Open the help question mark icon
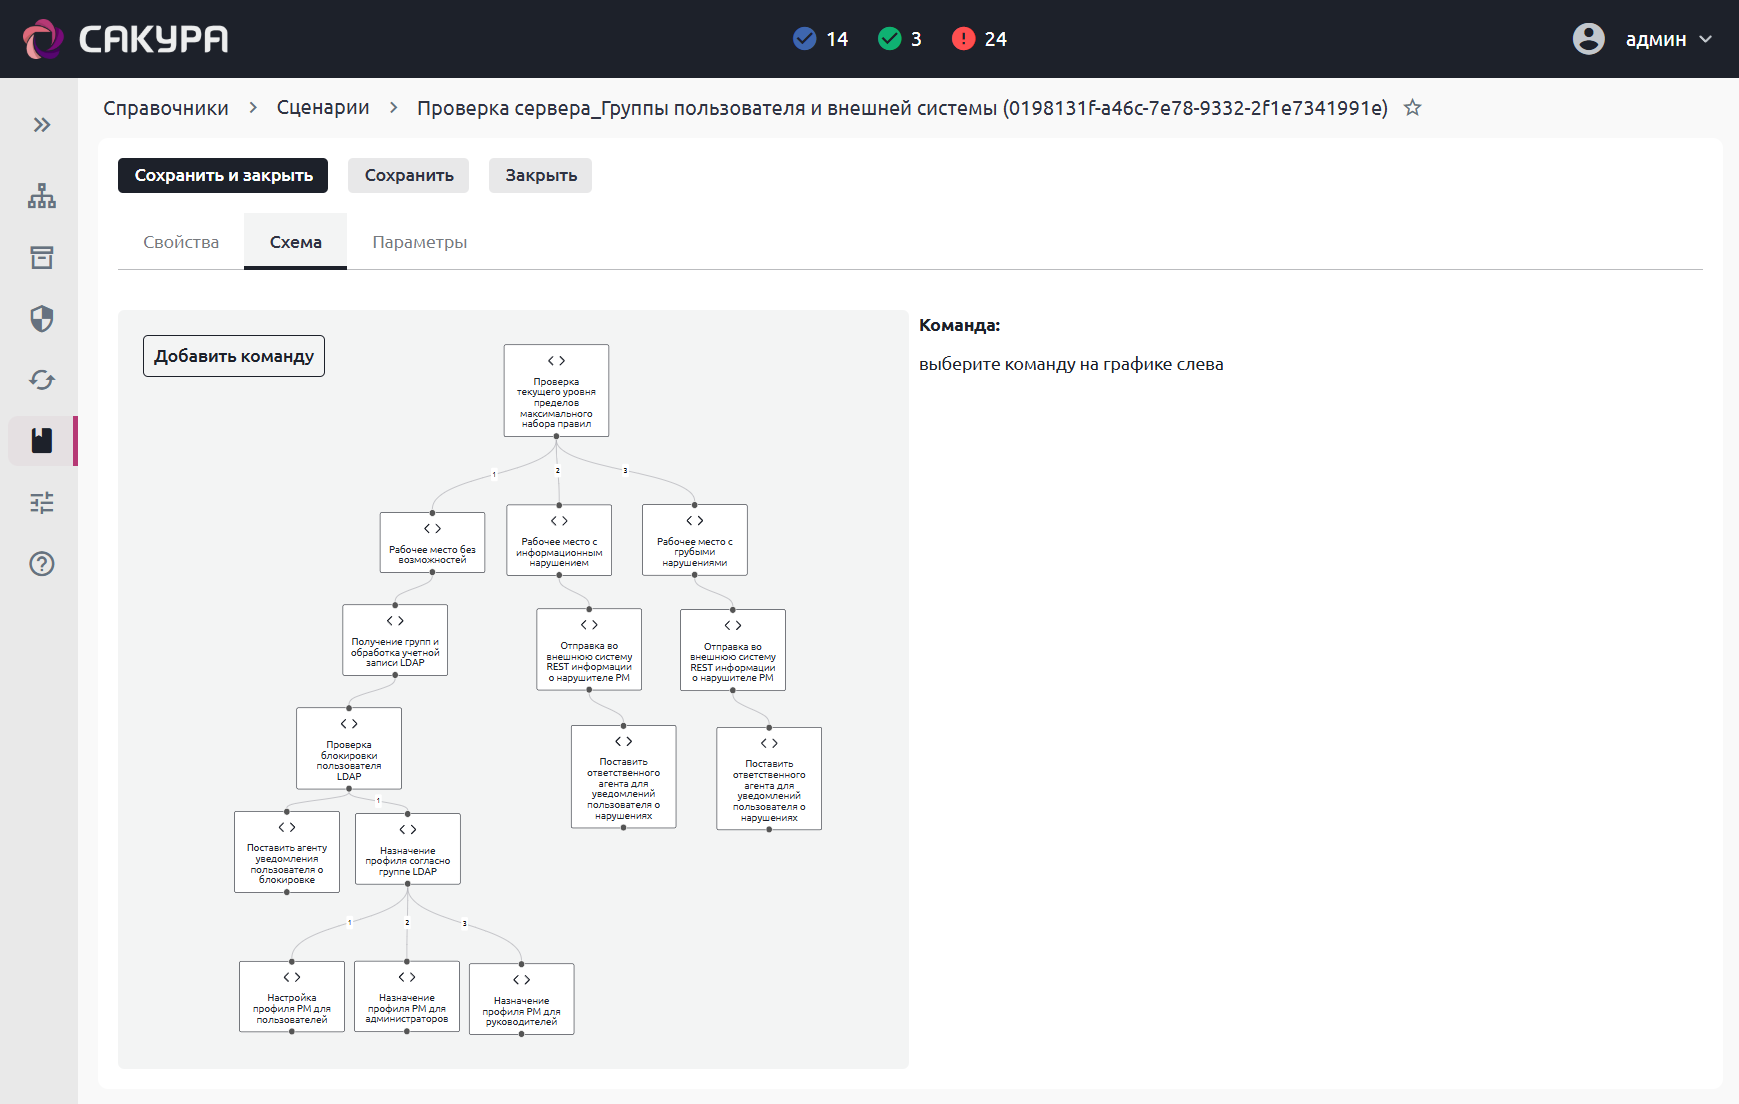The height and width of the screenshot is (1104, 1739). pyautogui.click(x=41, y=564)
